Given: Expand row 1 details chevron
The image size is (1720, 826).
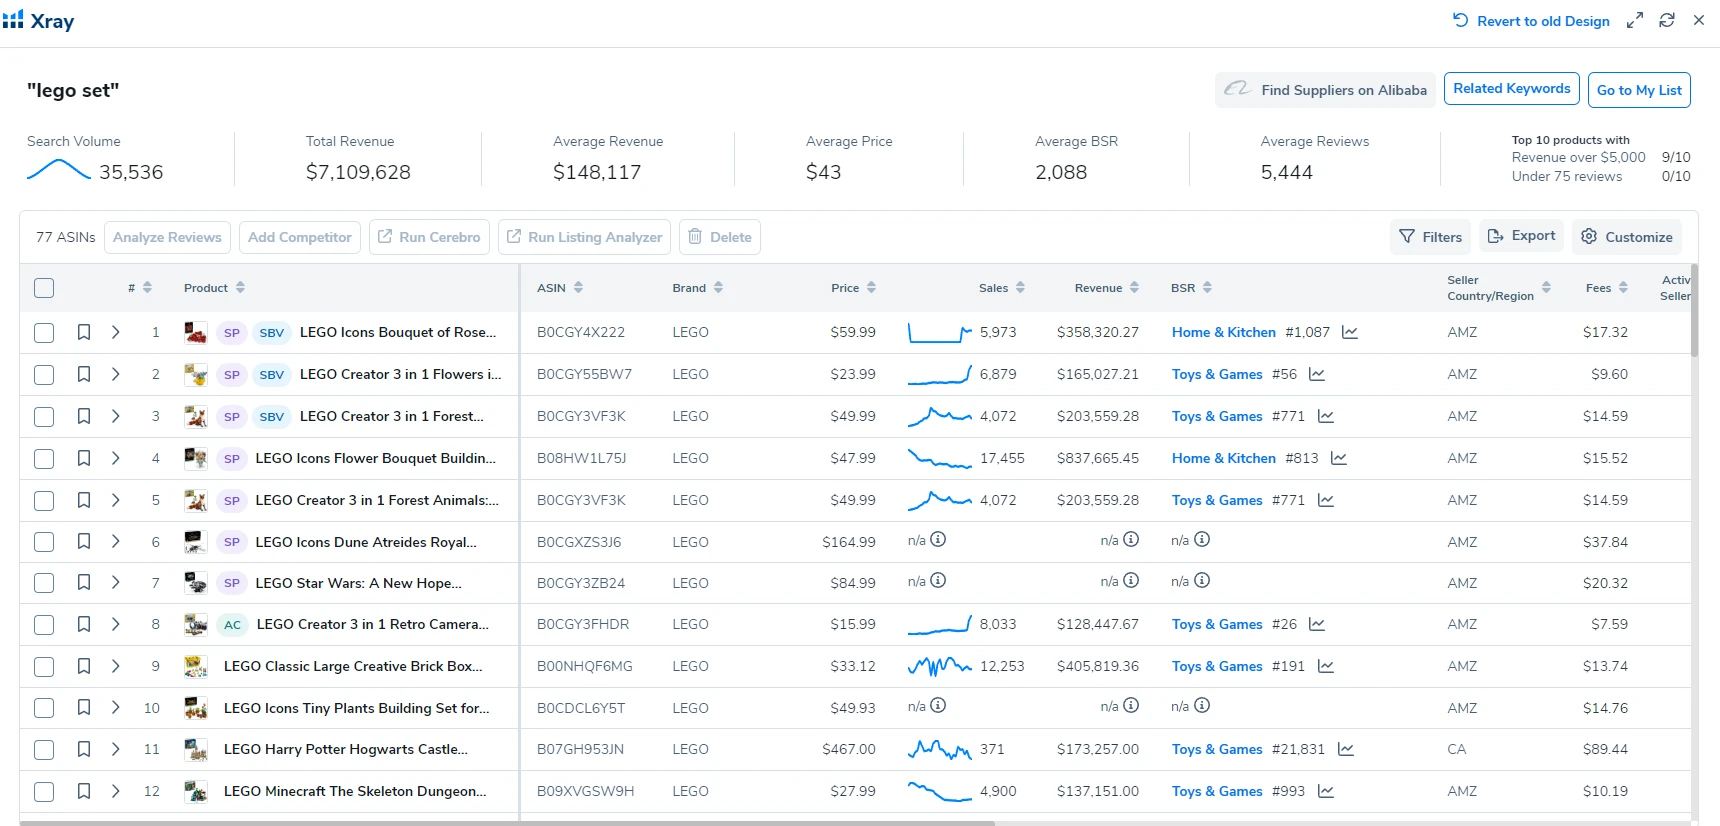Looking at the screenshot, I should point(116,332).
